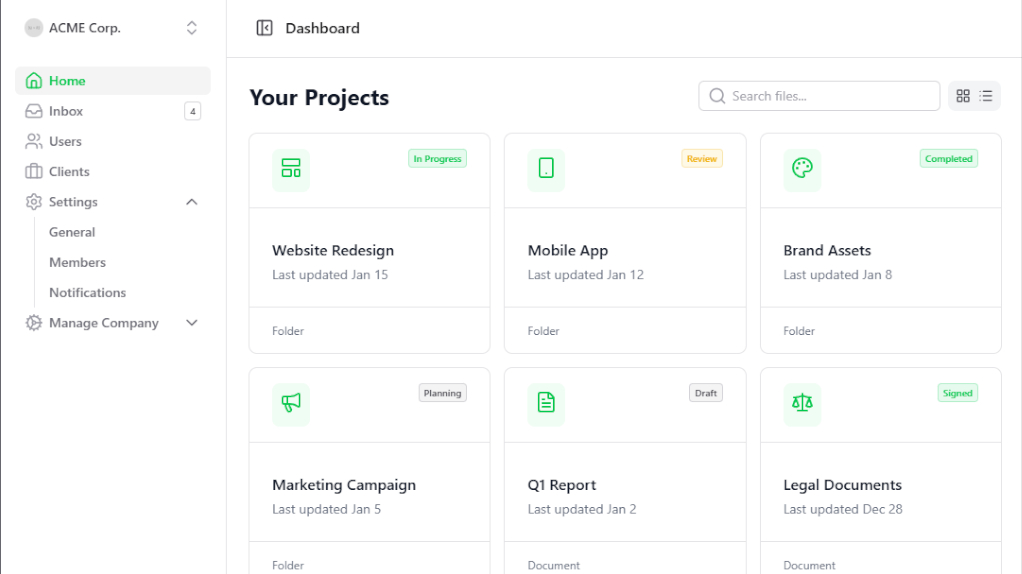Click the Q1 Report document icon
Image resolution: width=1022 pixels, height=574 pixels.
click(x=546, y=403)
